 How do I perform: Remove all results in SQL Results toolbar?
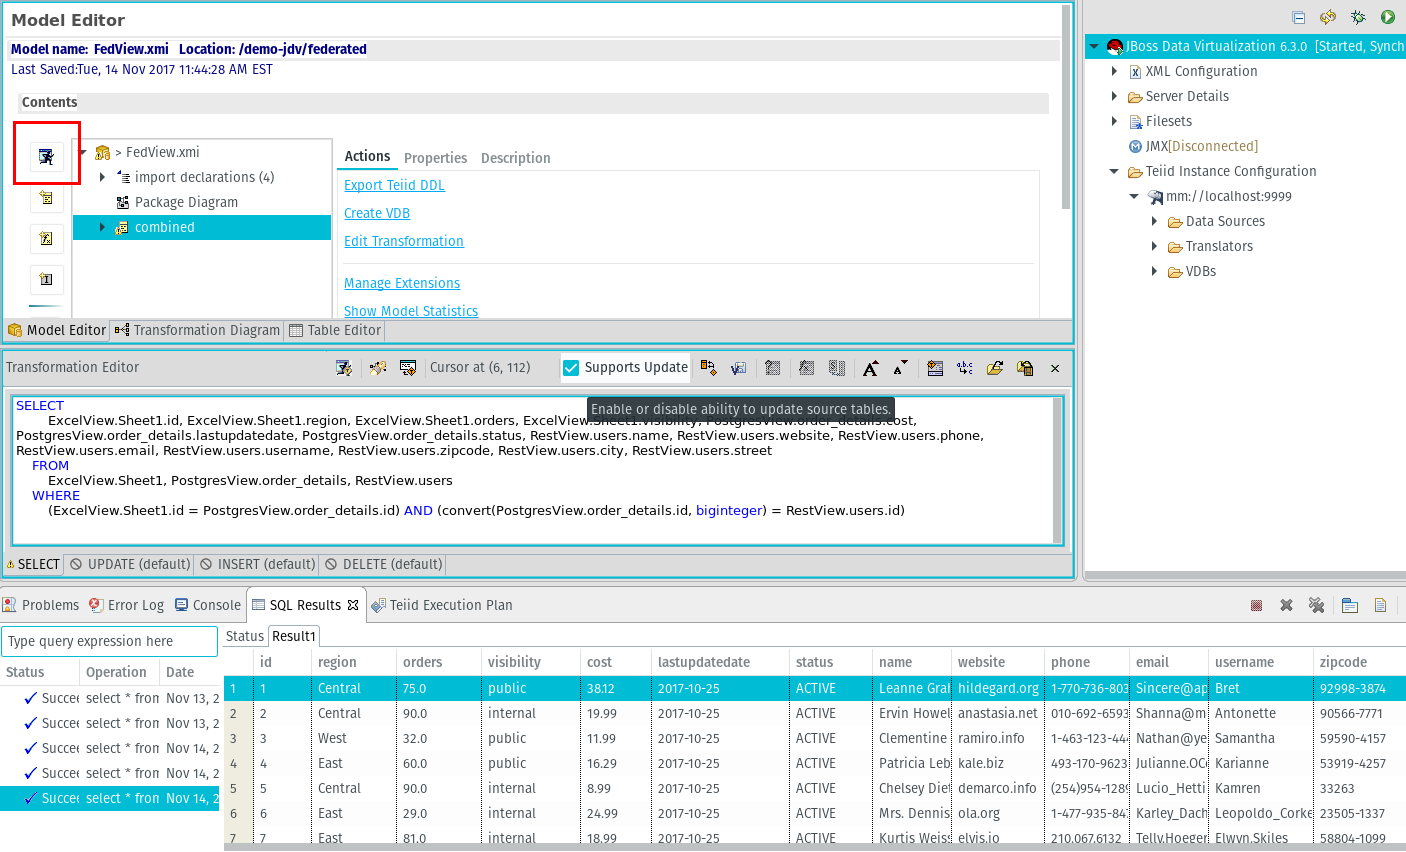pyautogui.click(x=1317, y=605)
